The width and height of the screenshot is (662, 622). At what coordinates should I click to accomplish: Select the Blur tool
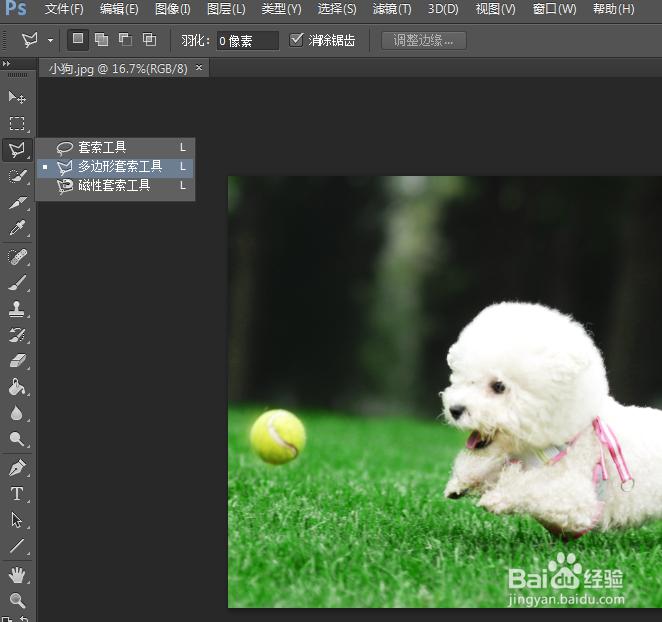click(x=17, y=413)
